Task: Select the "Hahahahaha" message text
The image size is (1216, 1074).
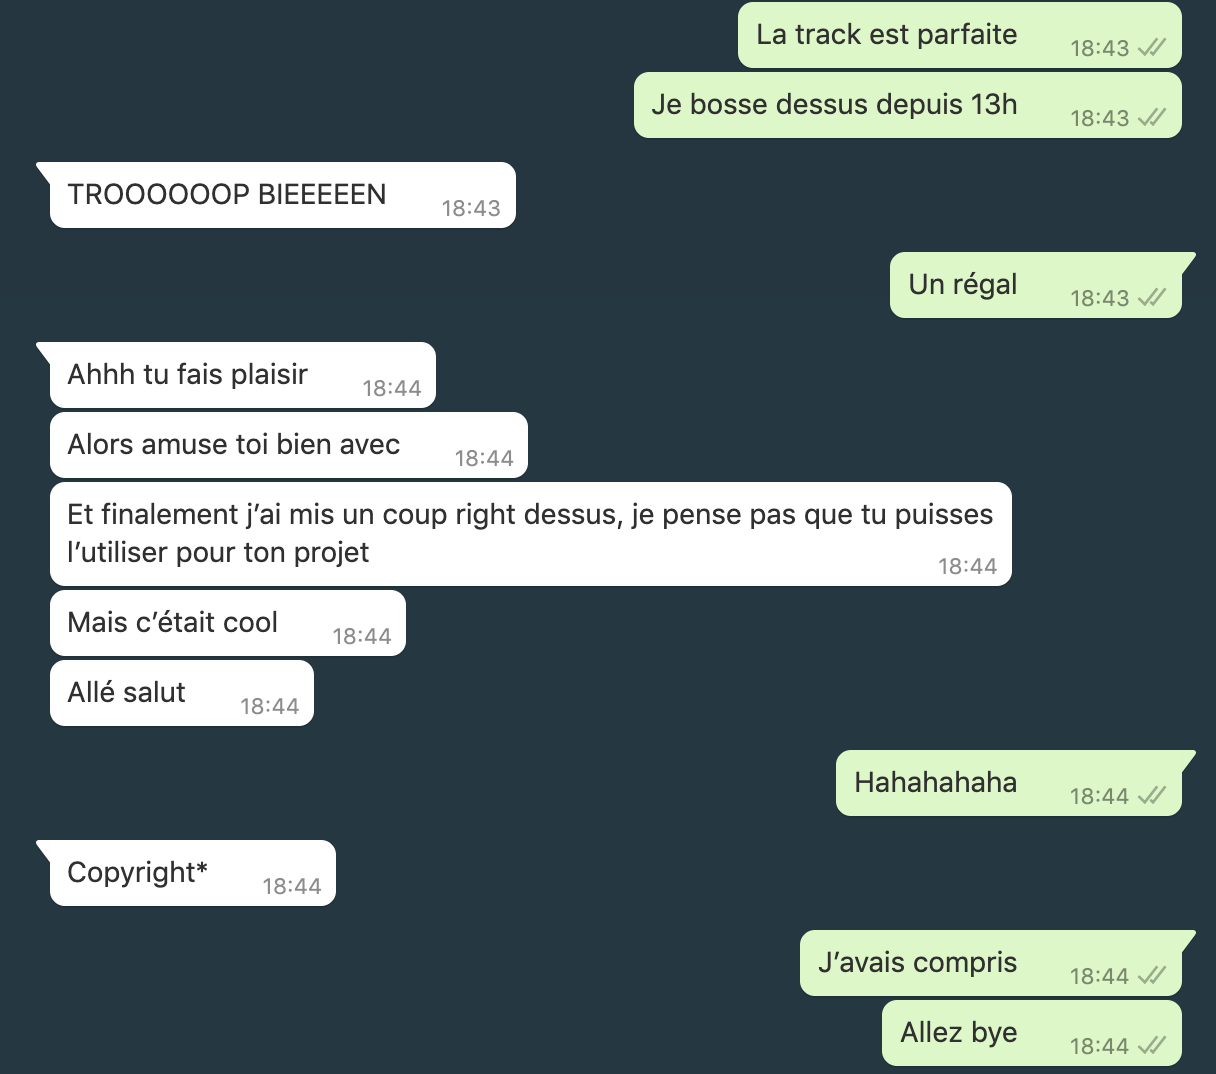Action: 936,782
